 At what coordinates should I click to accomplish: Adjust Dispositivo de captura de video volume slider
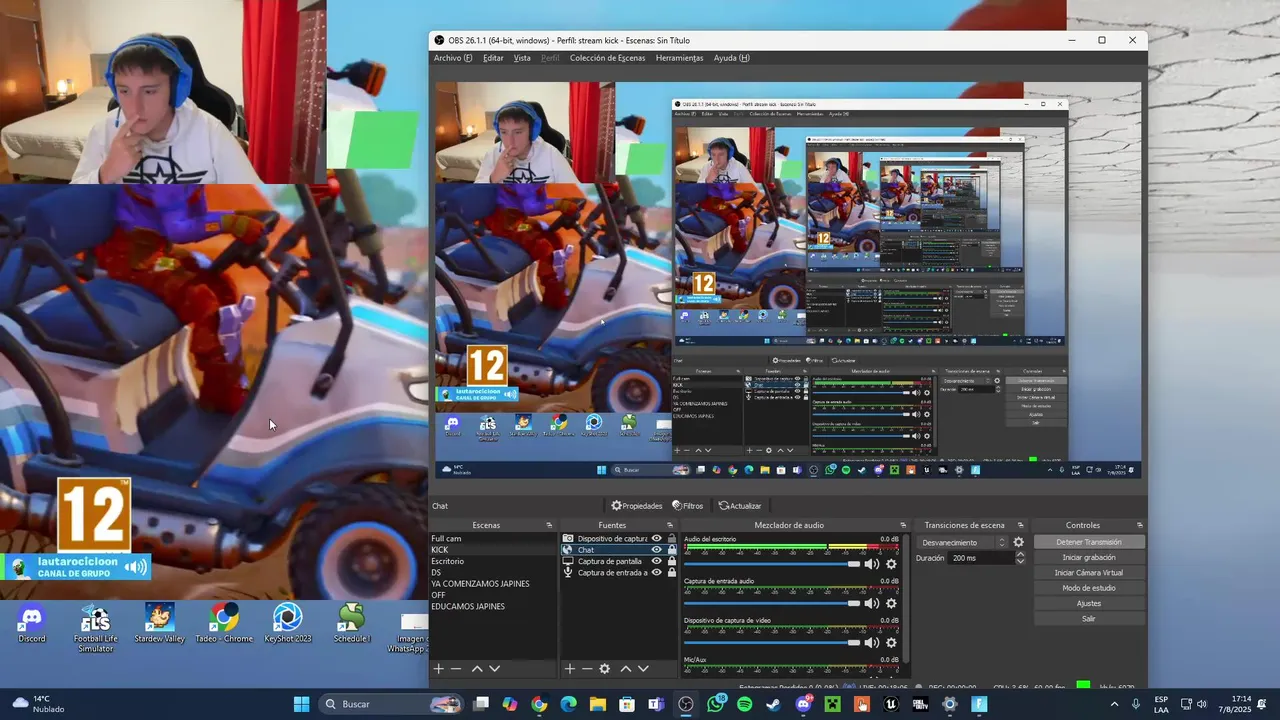(772, 642)
